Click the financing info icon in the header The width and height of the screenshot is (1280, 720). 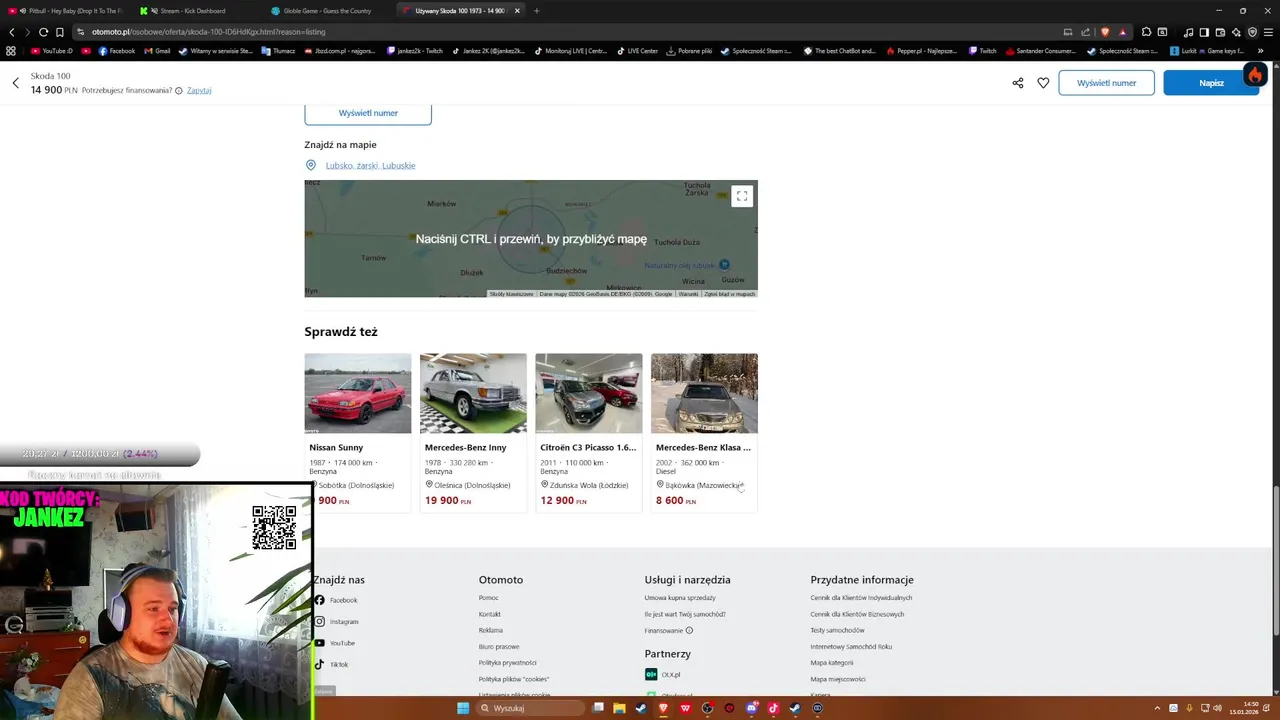pos(179,90)
